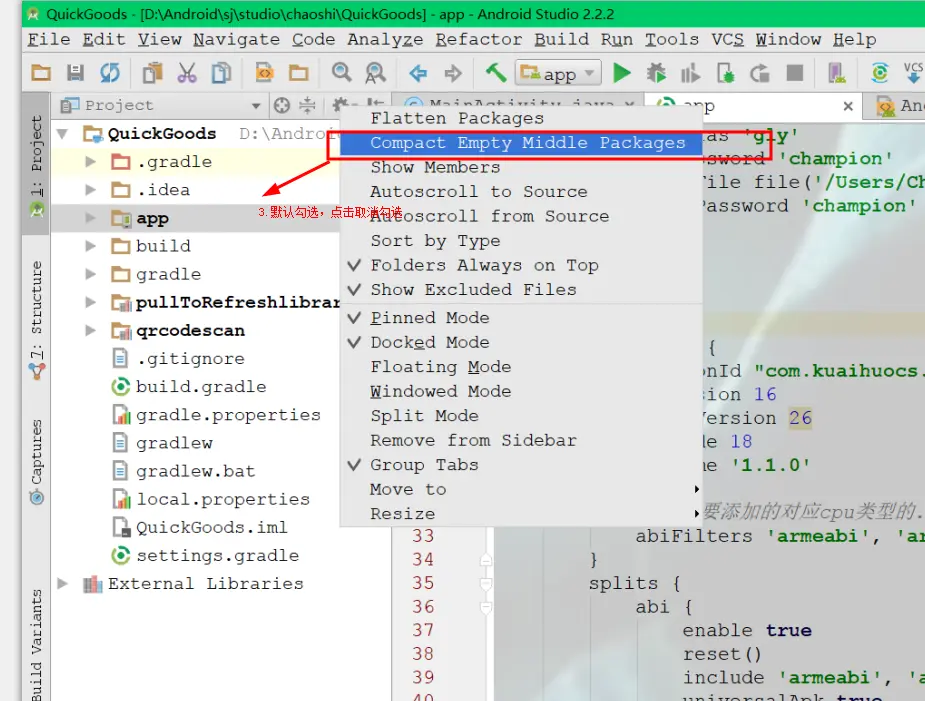Click the Paste clipboard icon
Screen dimensions: 925x701
pyautogui.click(x=152, y=73)
